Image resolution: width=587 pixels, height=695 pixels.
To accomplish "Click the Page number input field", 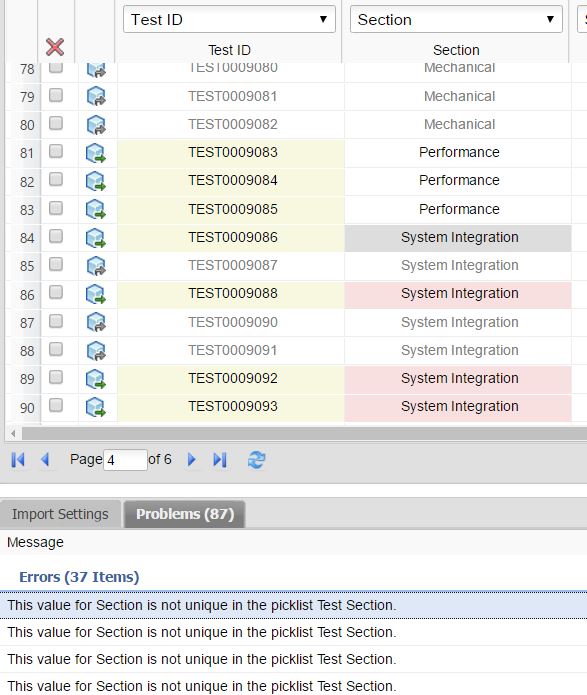I will click(125, 460).
